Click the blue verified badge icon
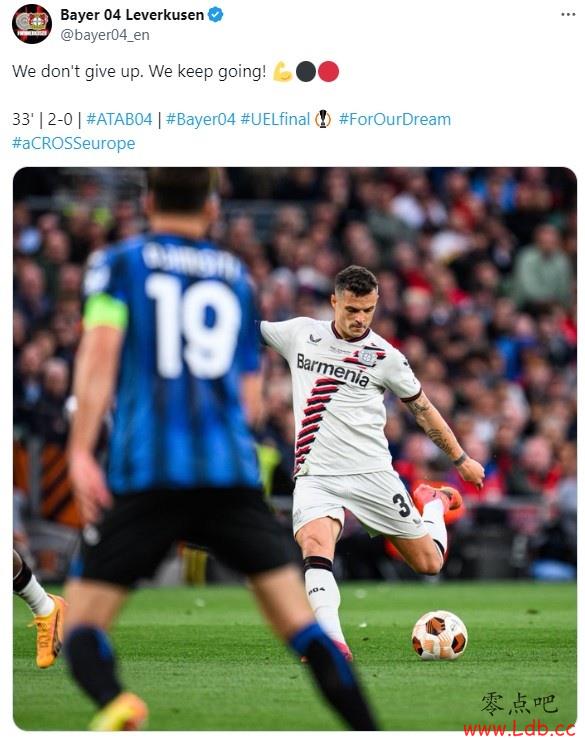 point(215,15)
